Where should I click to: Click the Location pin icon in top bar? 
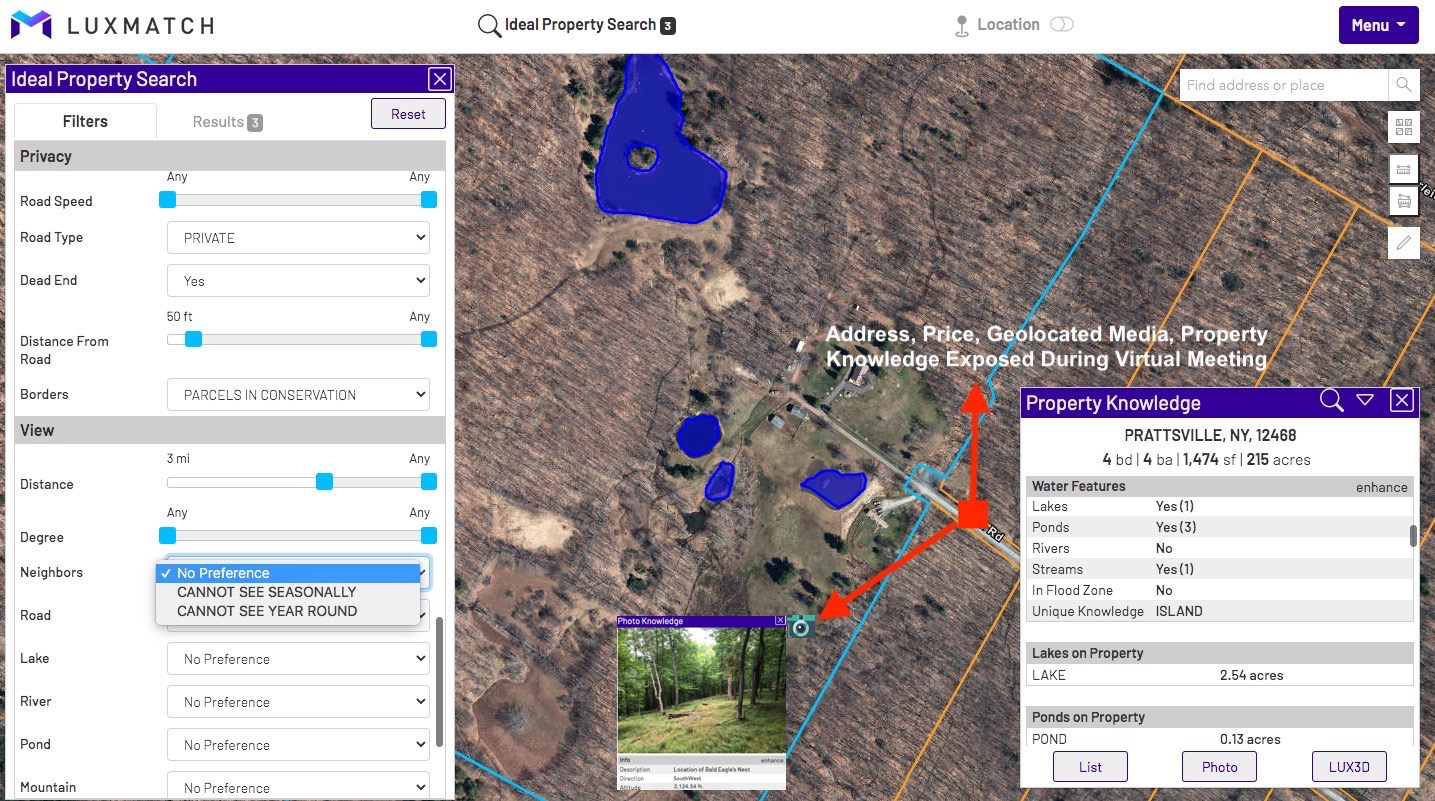pyautogui.click(x=962, y=26)
